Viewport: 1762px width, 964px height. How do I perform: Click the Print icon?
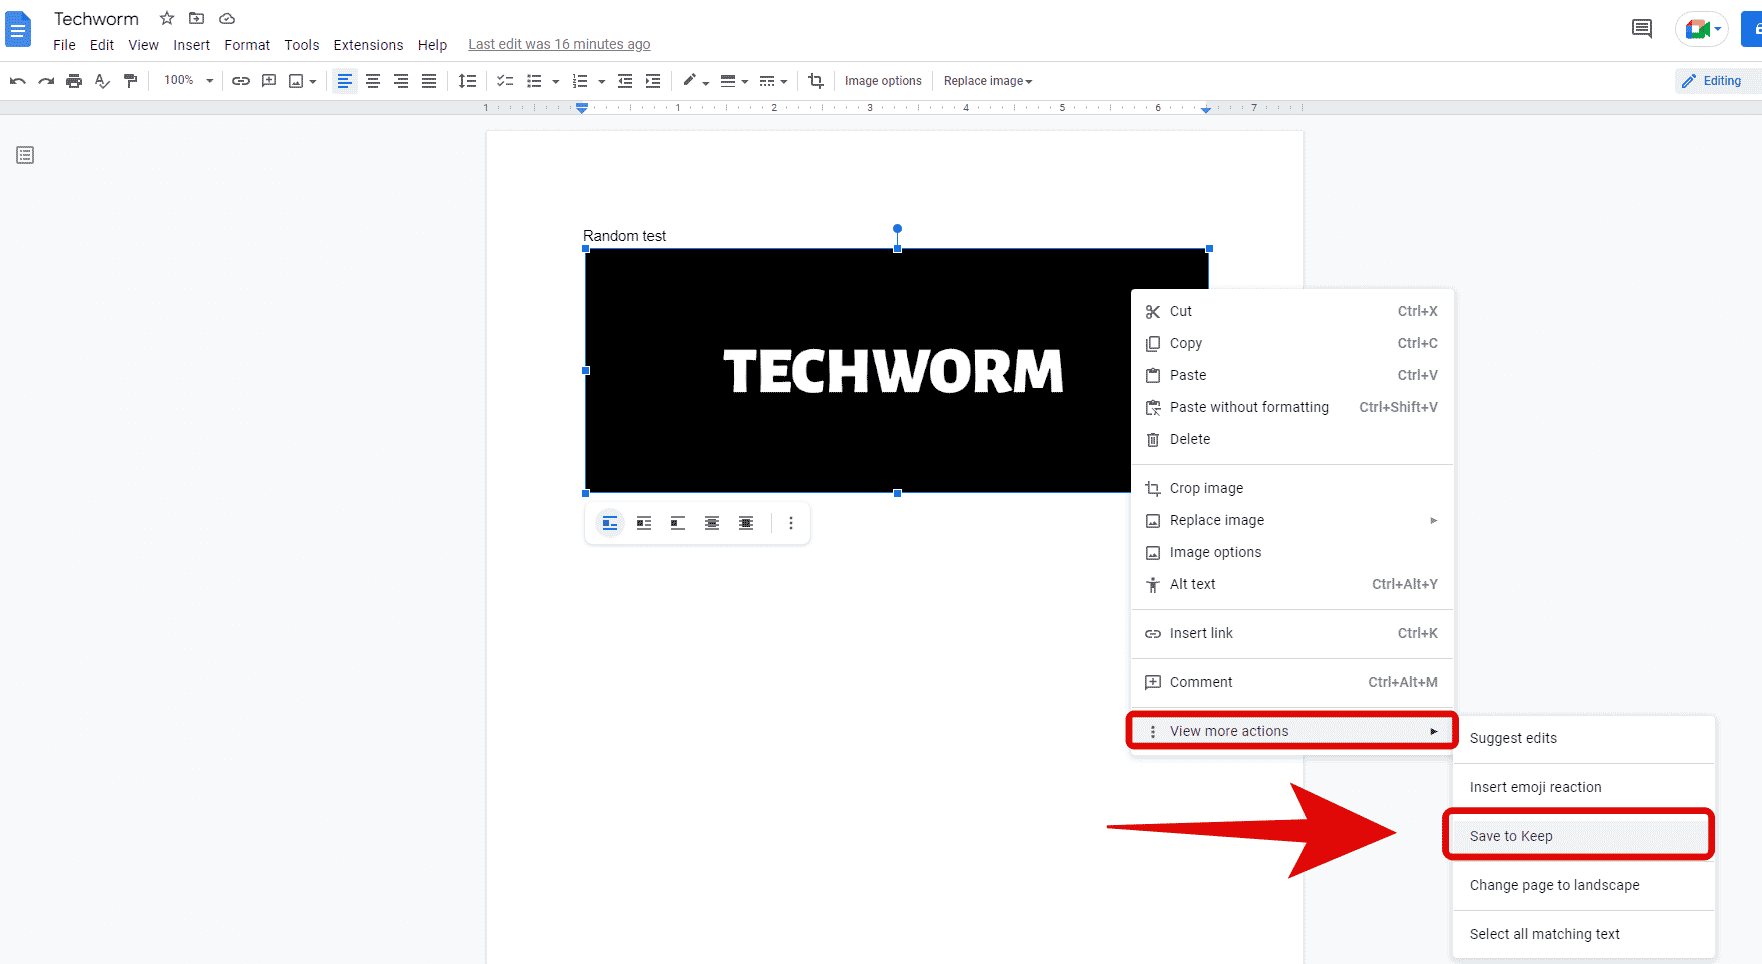(x=74, y=81)
